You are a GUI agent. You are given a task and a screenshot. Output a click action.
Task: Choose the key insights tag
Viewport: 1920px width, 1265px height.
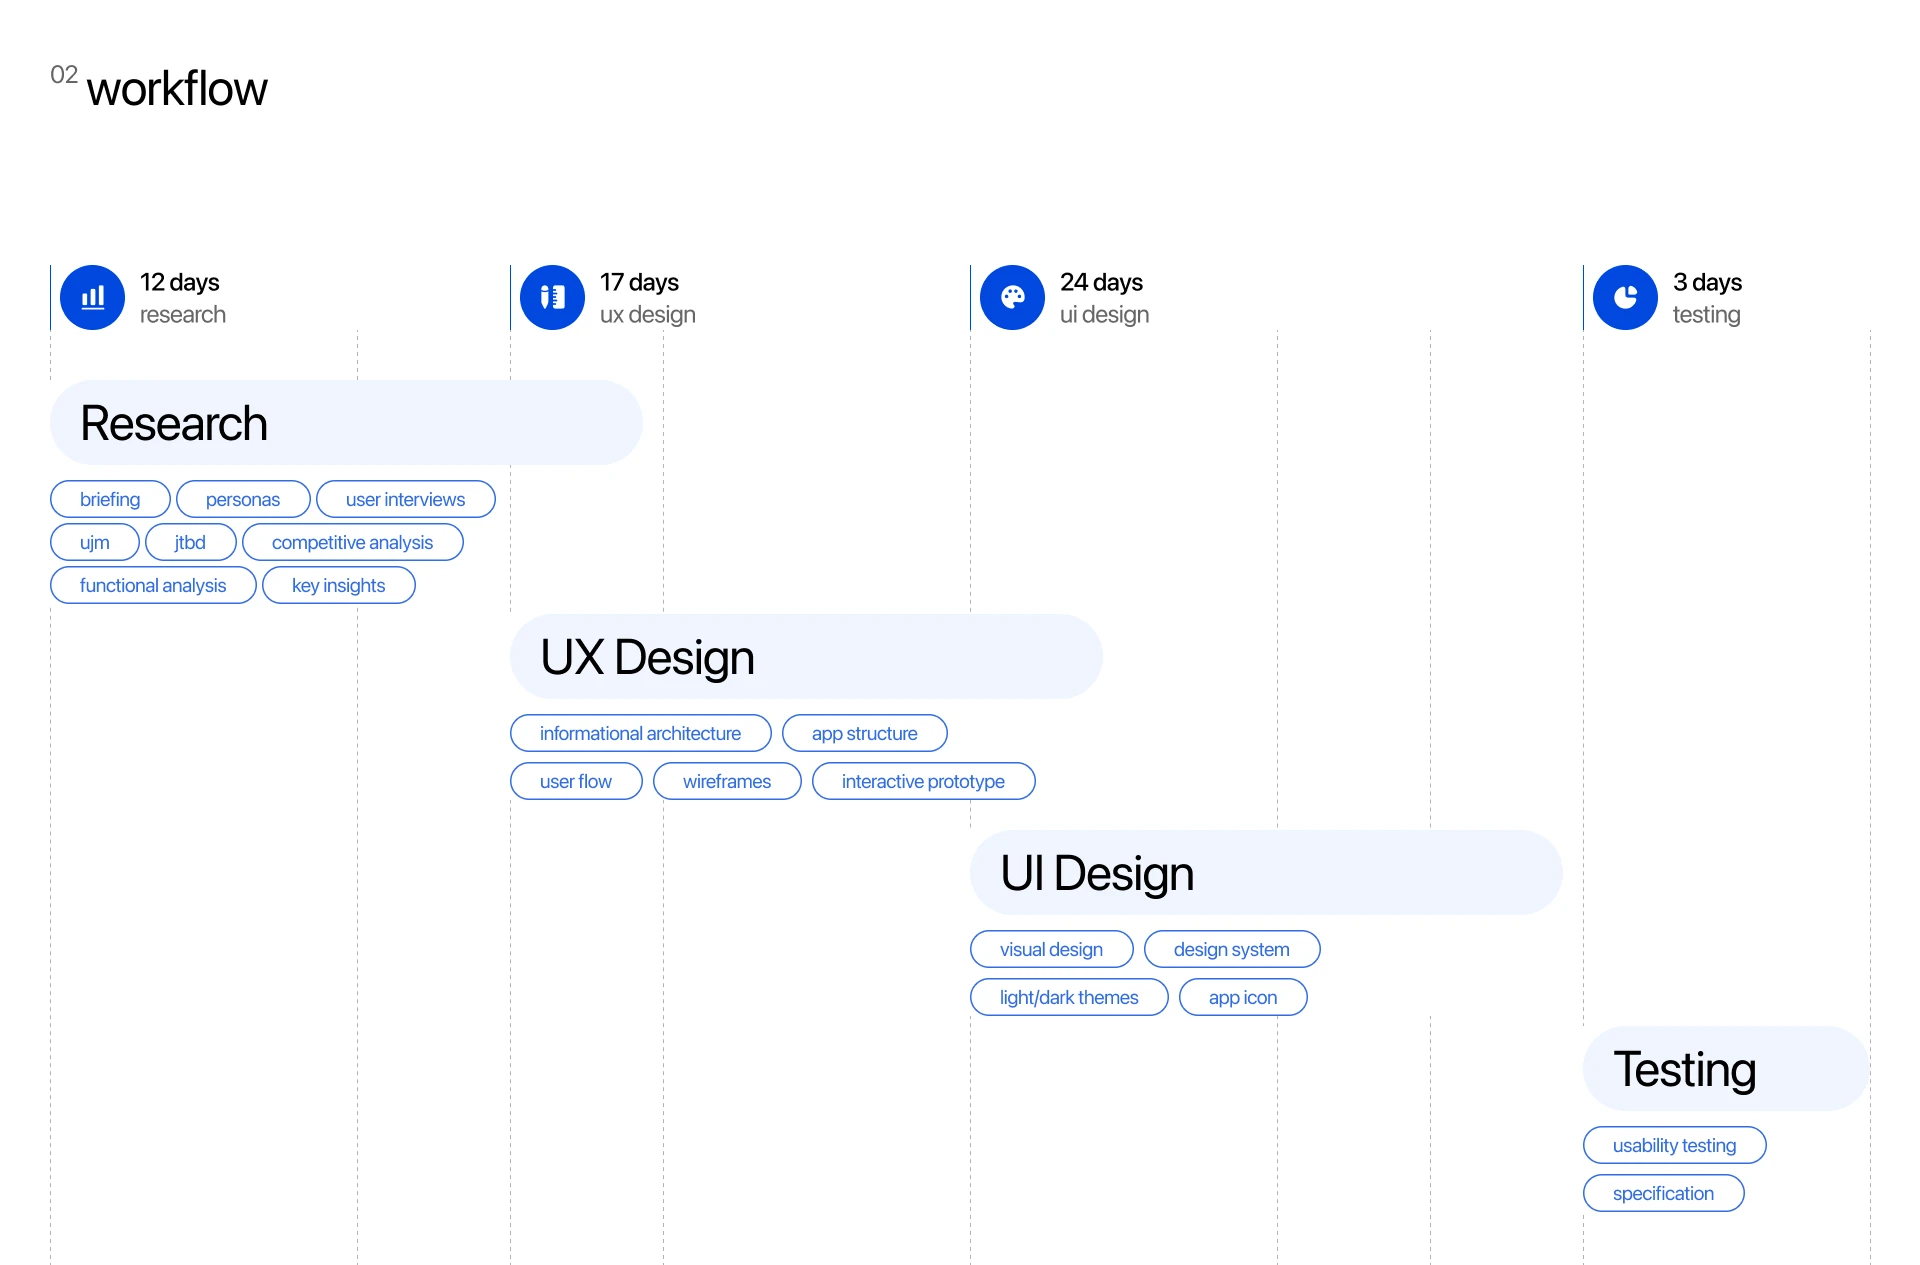coord(338,585)
